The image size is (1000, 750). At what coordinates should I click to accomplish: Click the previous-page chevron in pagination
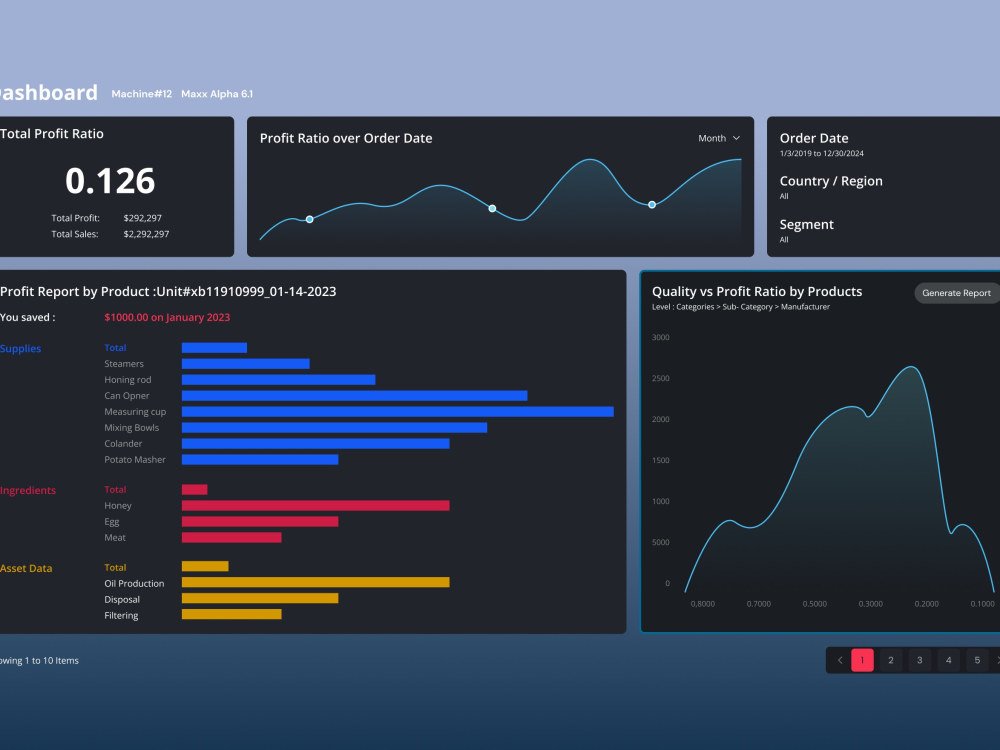(x=839, y=660)
